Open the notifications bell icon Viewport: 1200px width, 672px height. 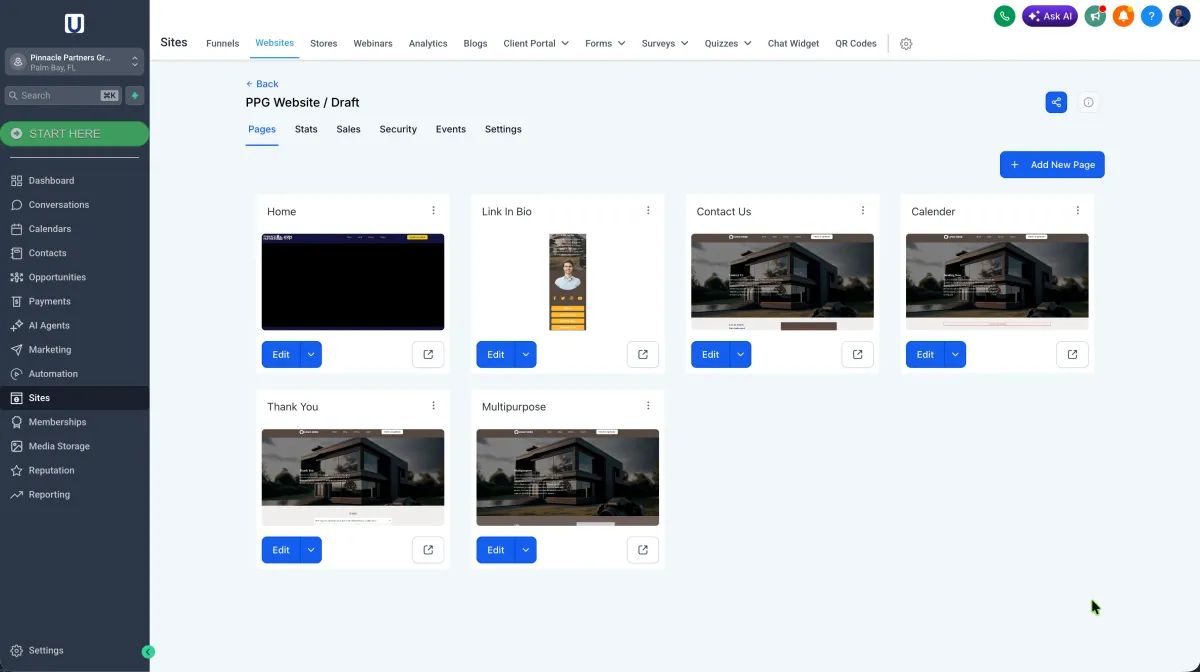pyautogui.click(x=1123, y=16)
